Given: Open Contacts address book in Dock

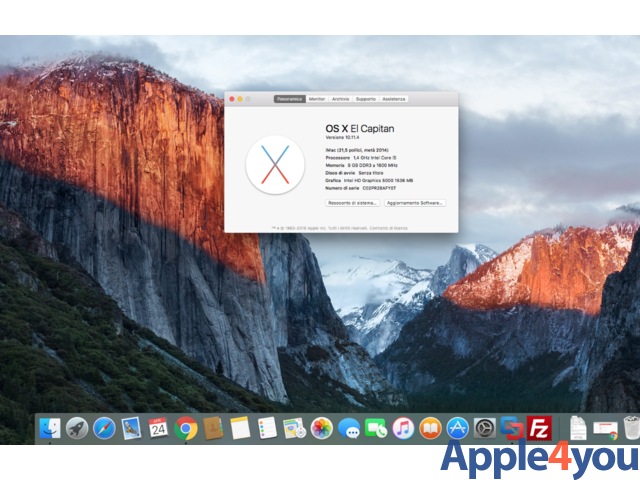Looking at the screenshot, I should pyautogui.click(x=213, y=428).
